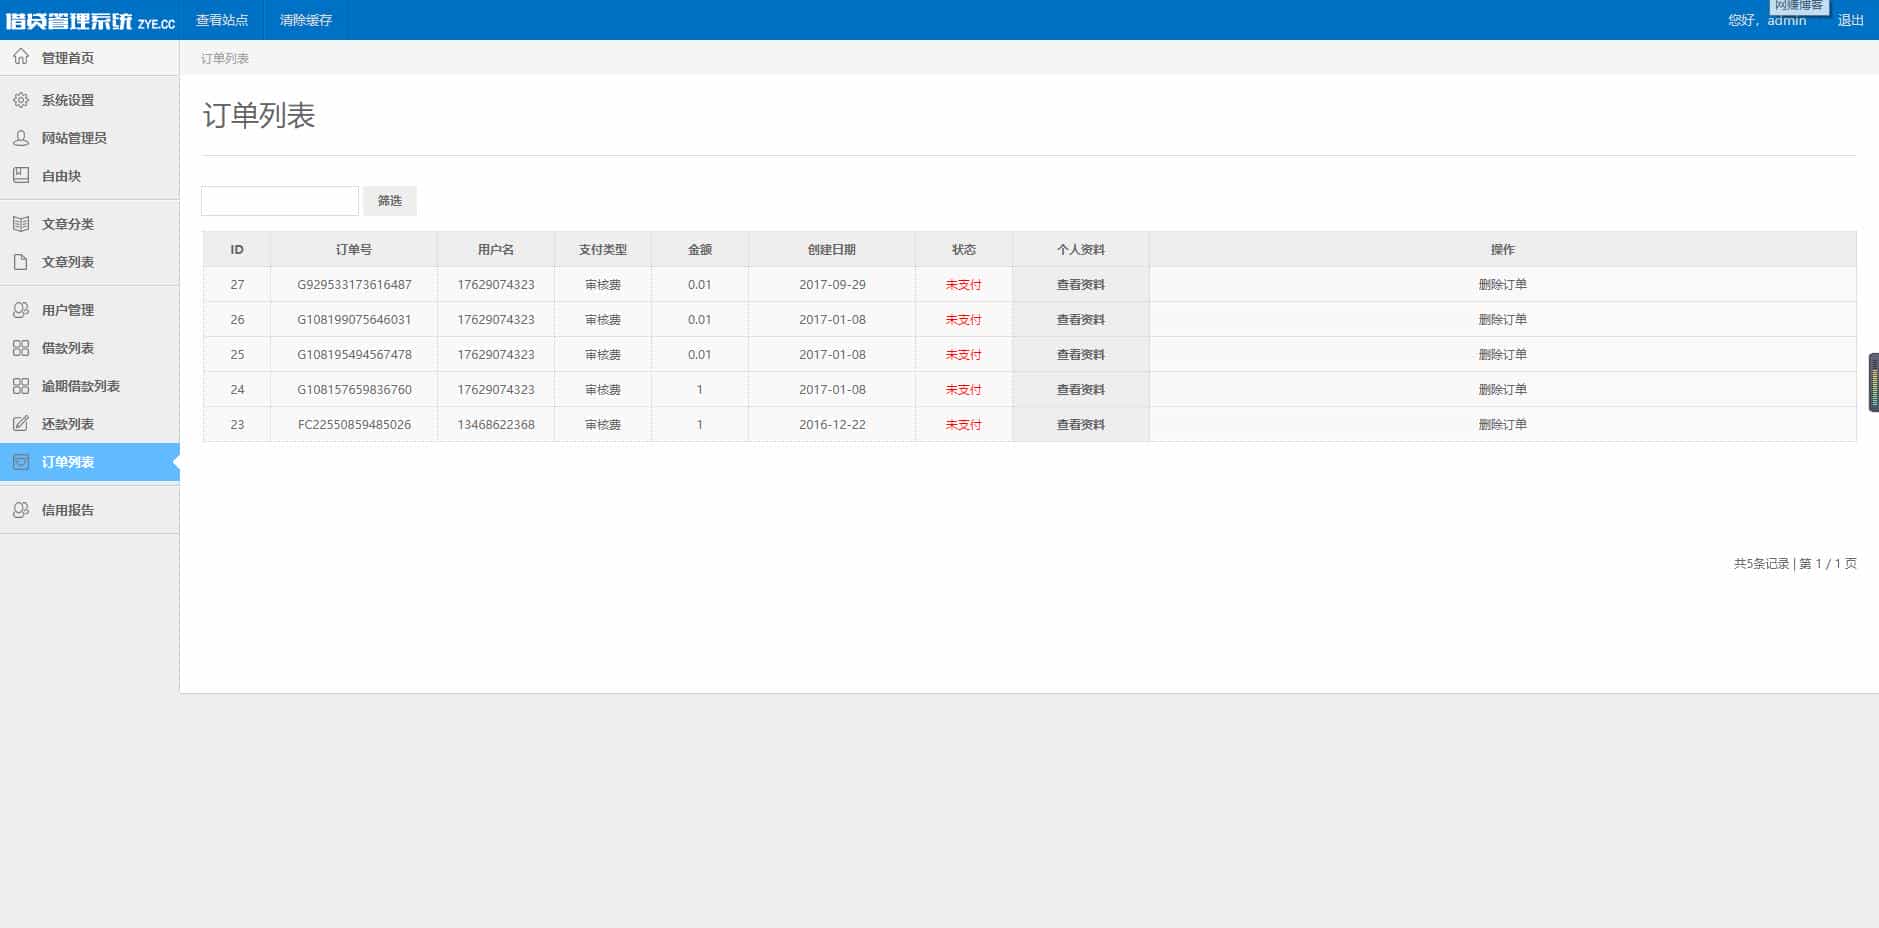Click the users icon beside 用户管理

click(21, 310)
